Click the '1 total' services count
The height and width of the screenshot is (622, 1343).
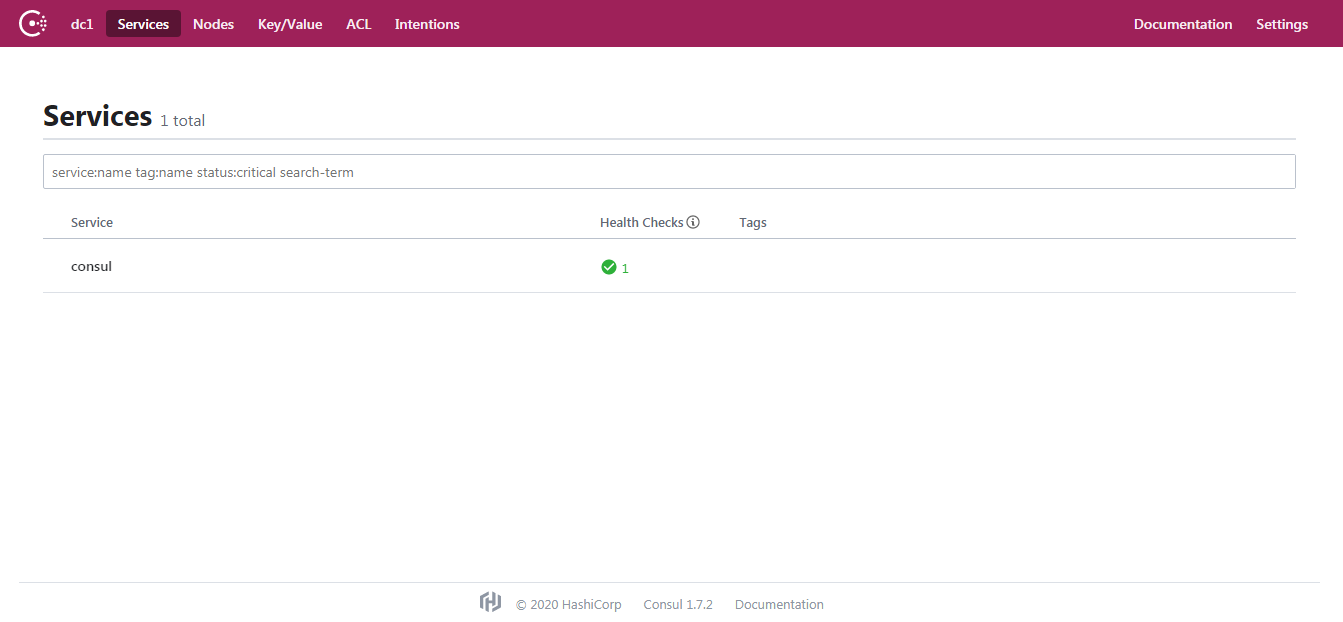pos(182,121)
